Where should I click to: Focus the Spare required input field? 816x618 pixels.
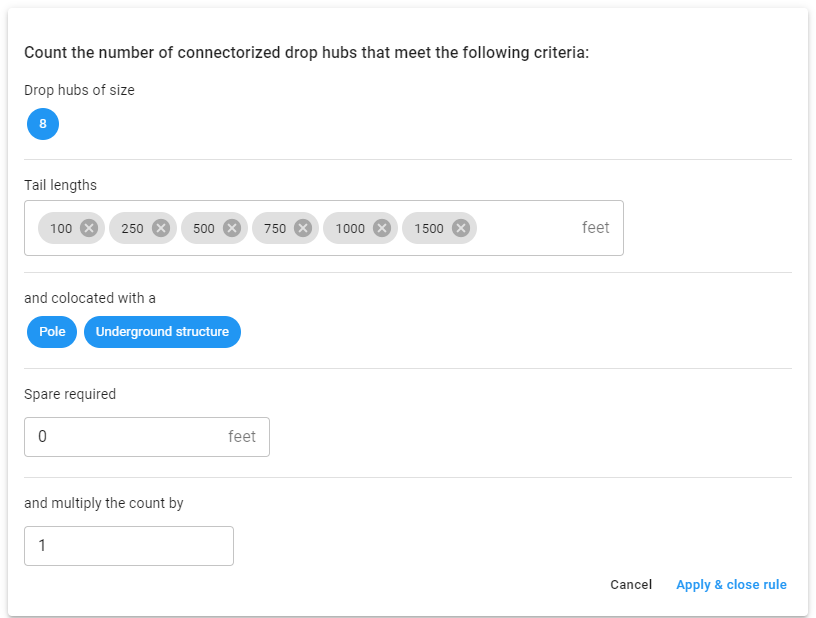(147, 437)
